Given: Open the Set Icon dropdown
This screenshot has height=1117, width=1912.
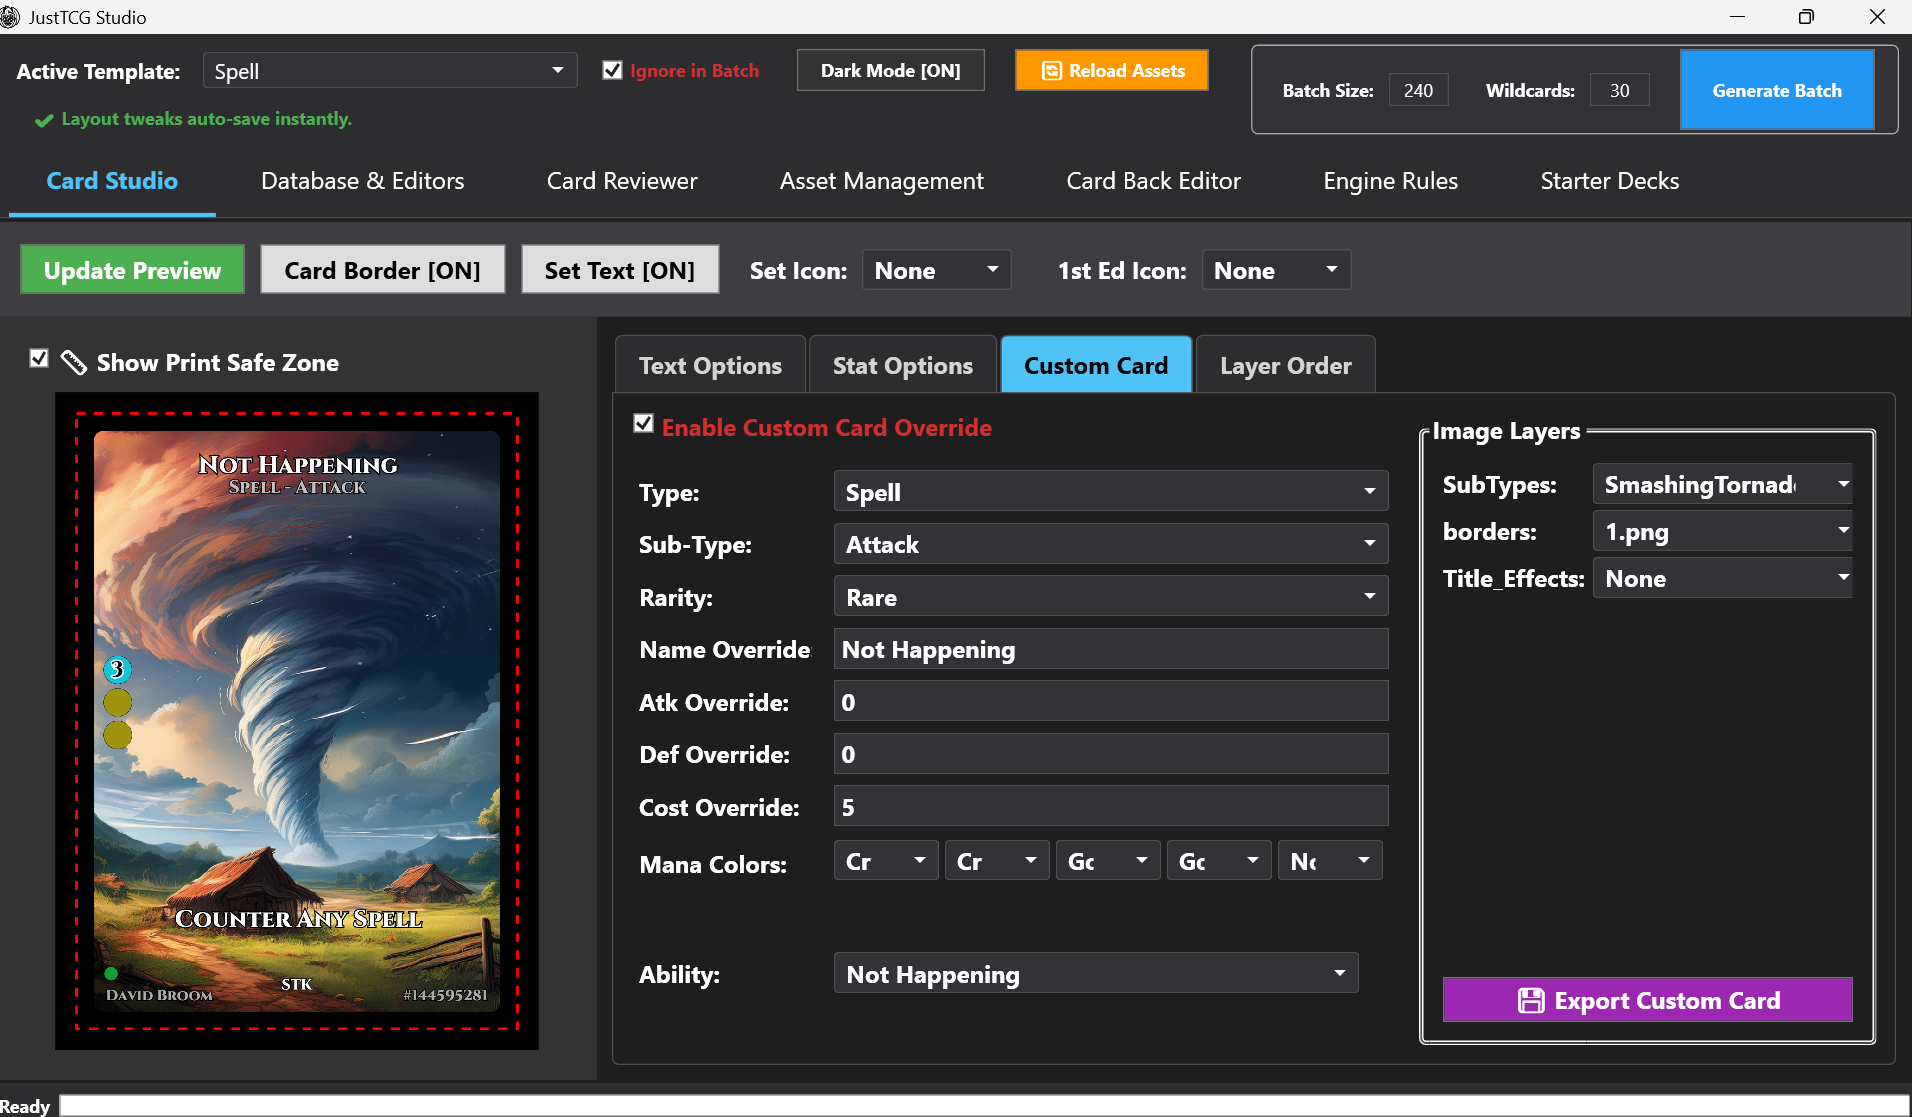Looking at the screenshot, I should click(936, 270).
